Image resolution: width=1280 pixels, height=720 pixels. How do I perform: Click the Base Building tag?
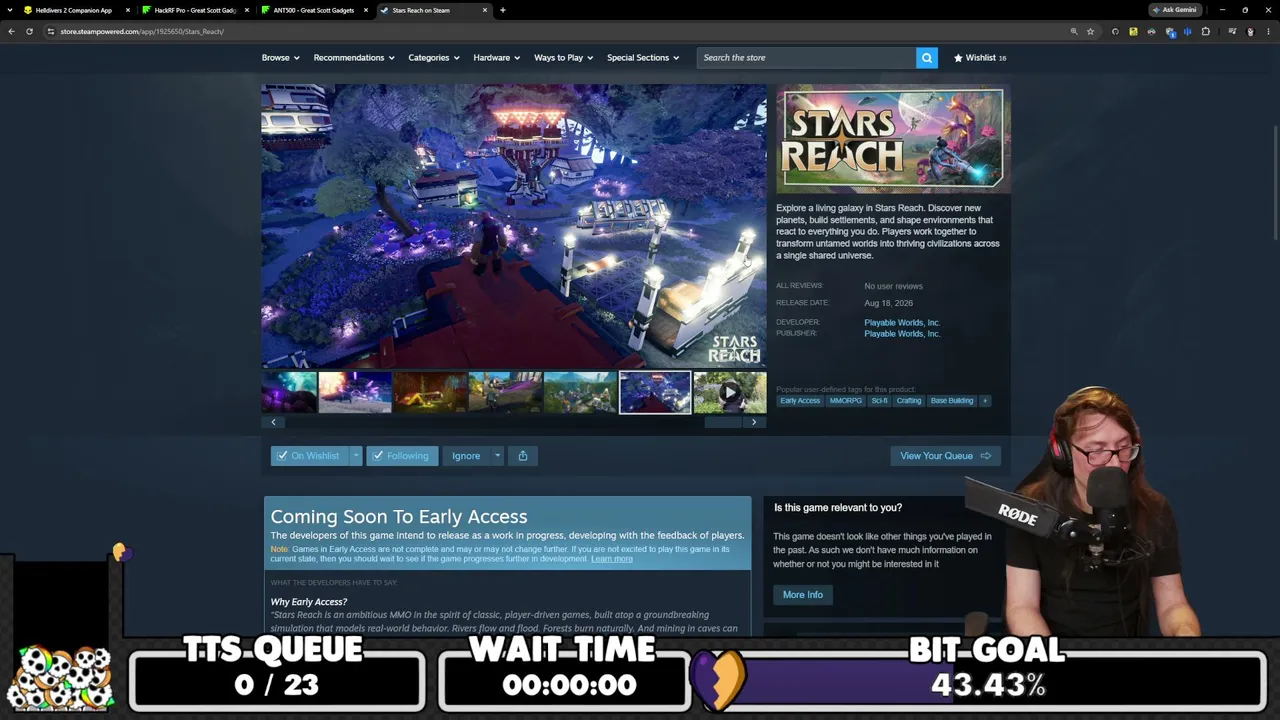952,401
